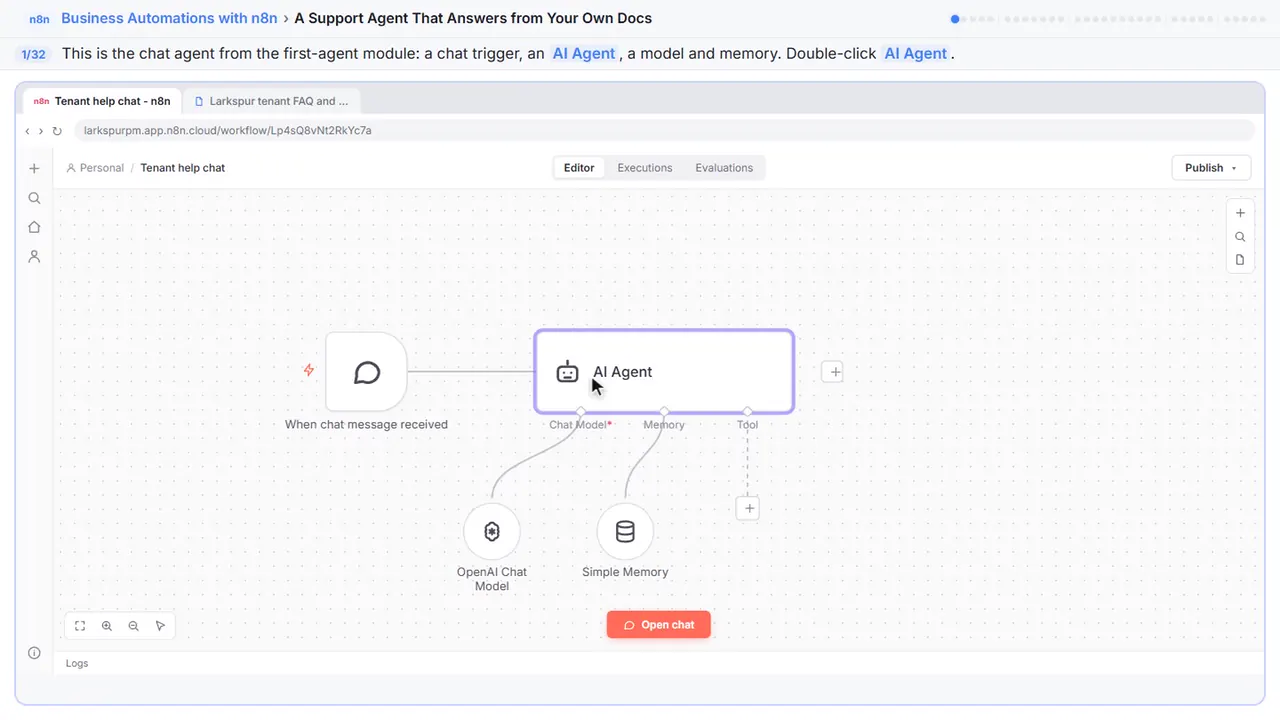Open Business Automations with n8n course link
The height and width of the screenshot is (720, 1280).
(169, 18)
